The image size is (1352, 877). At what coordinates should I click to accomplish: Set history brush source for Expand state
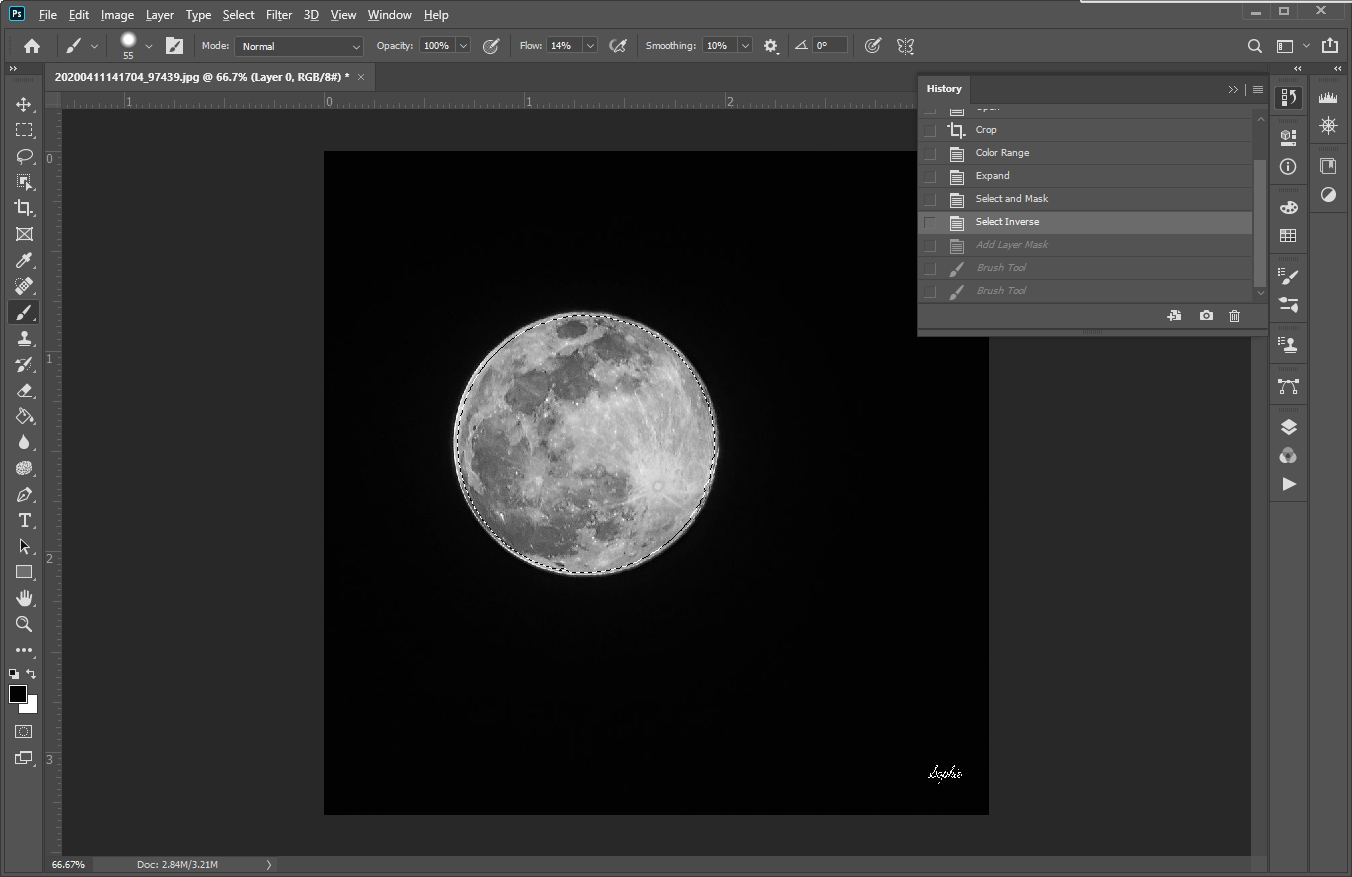(930, 176)
